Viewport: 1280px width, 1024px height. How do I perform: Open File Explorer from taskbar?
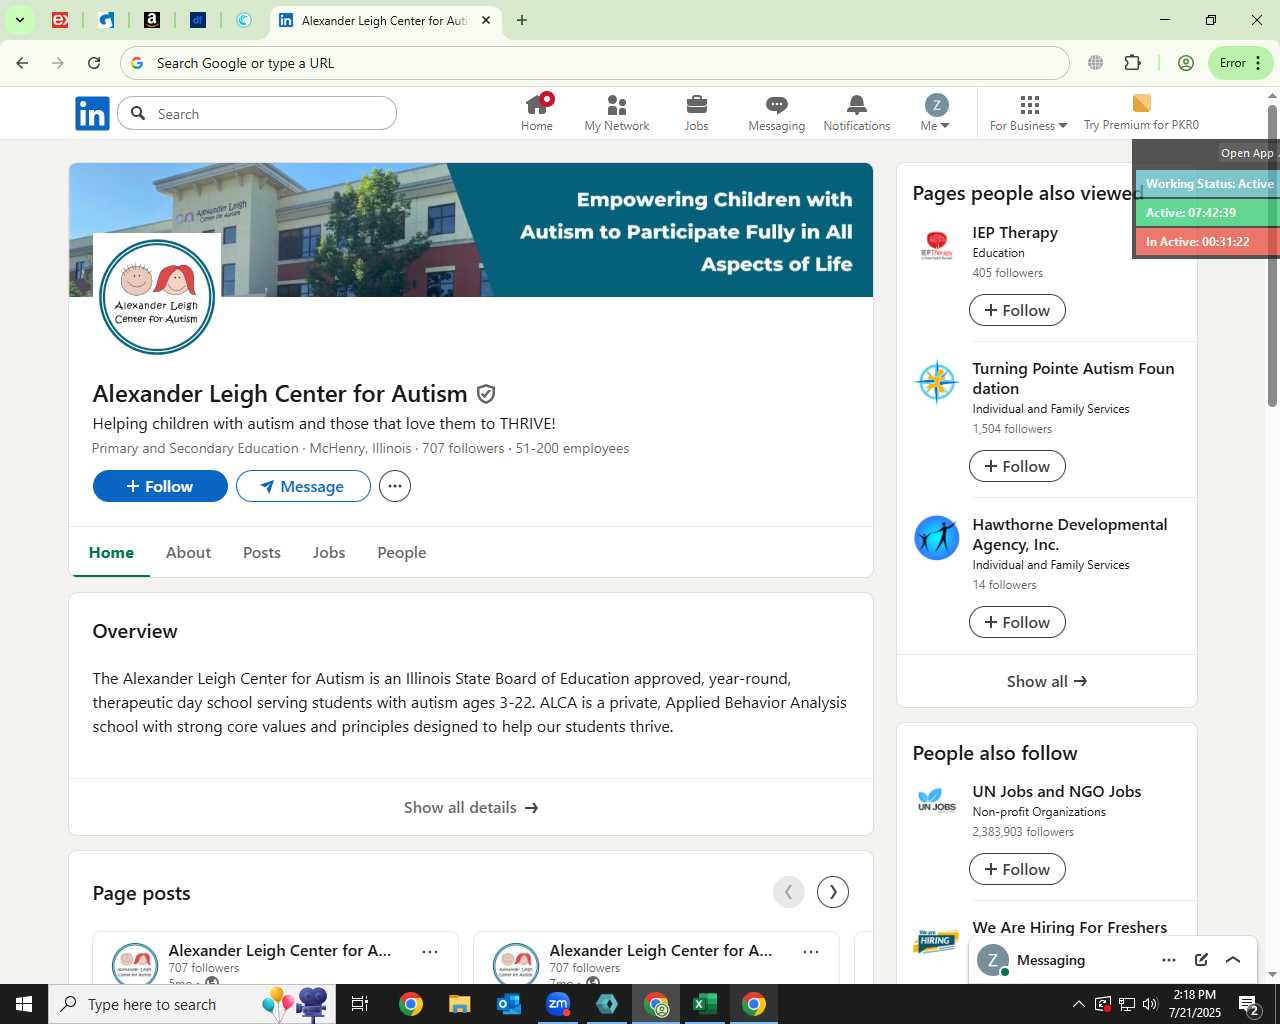[460, 1004]
